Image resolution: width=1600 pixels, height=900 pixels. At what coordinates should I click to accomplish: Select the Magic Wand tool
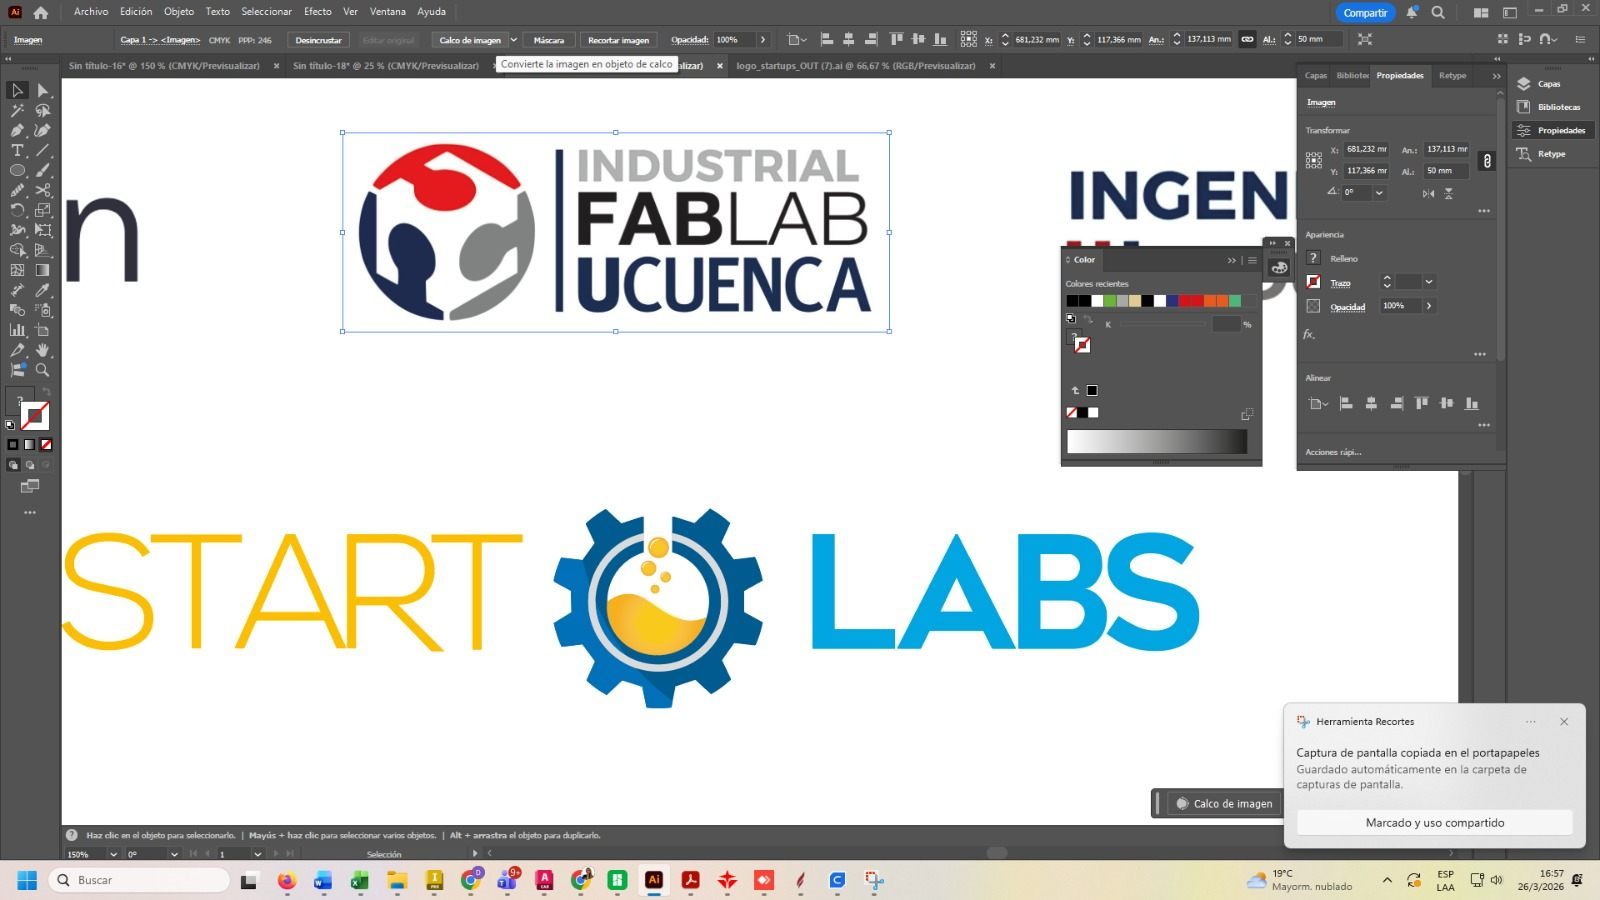(x=17, y=110)
